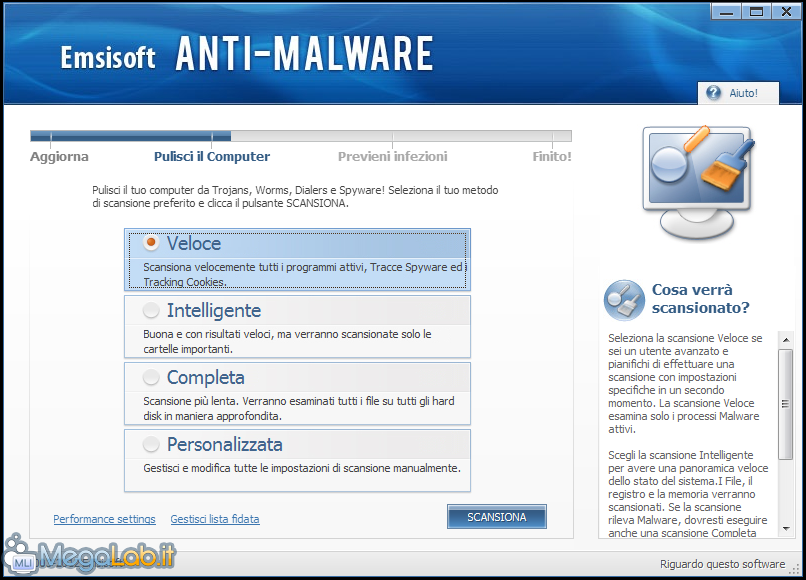Maximize the Emsisoft window
This screenshot has height=580, width=806.
tap(756, 11)
